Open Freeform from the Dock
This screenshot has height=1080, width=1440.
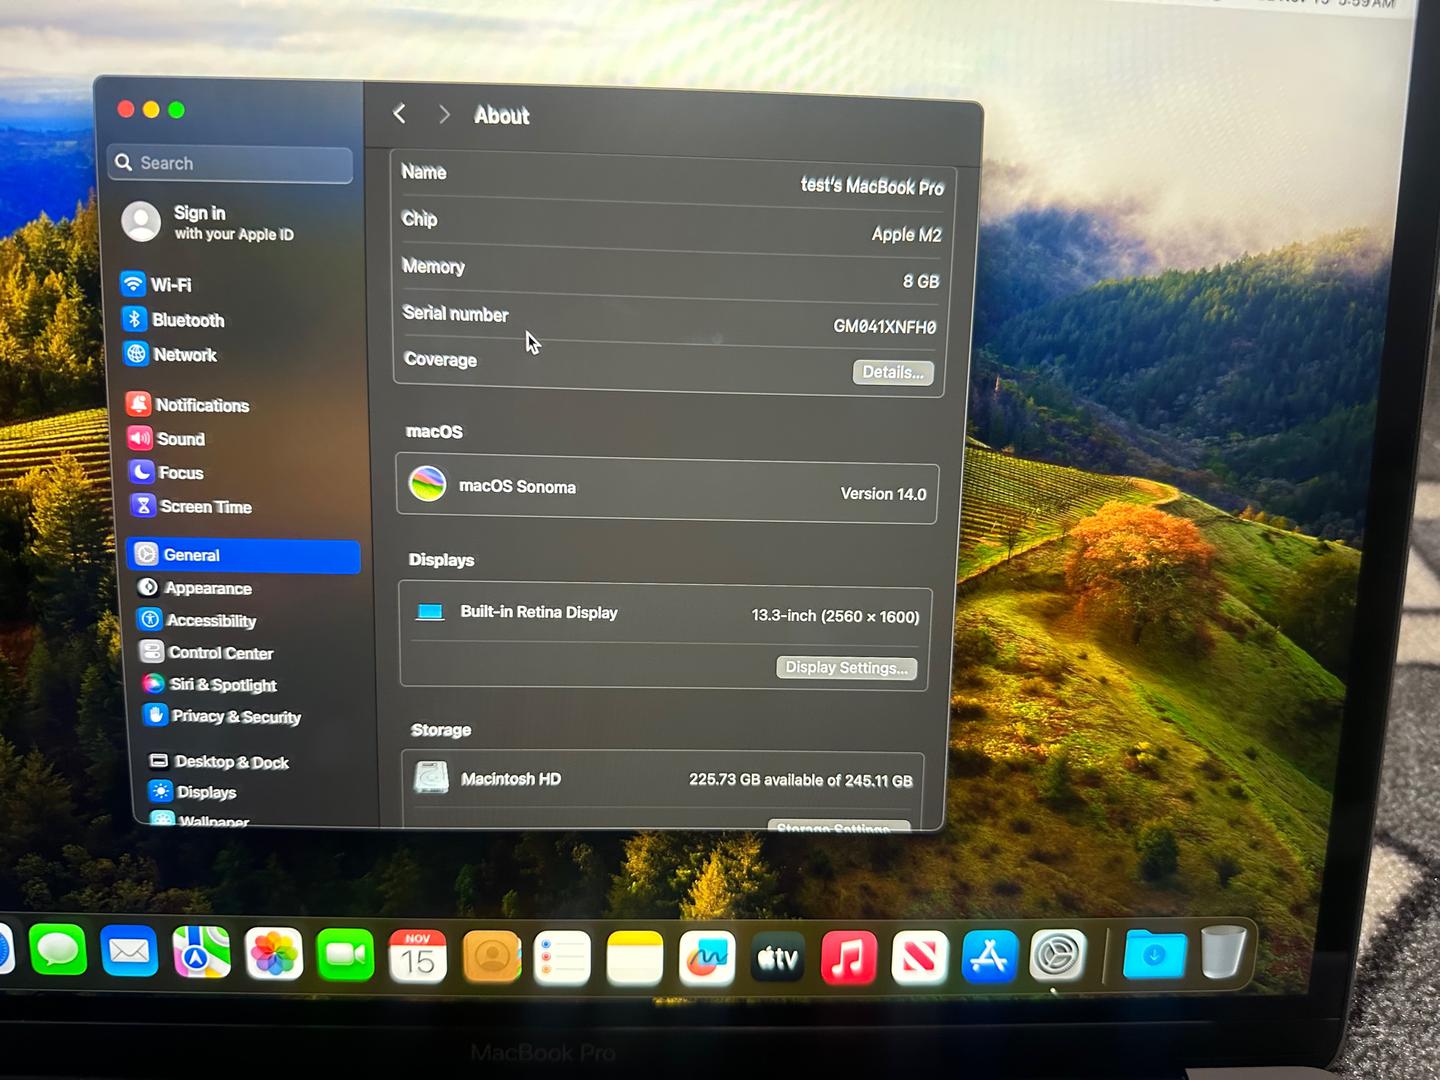coord(707,959)
